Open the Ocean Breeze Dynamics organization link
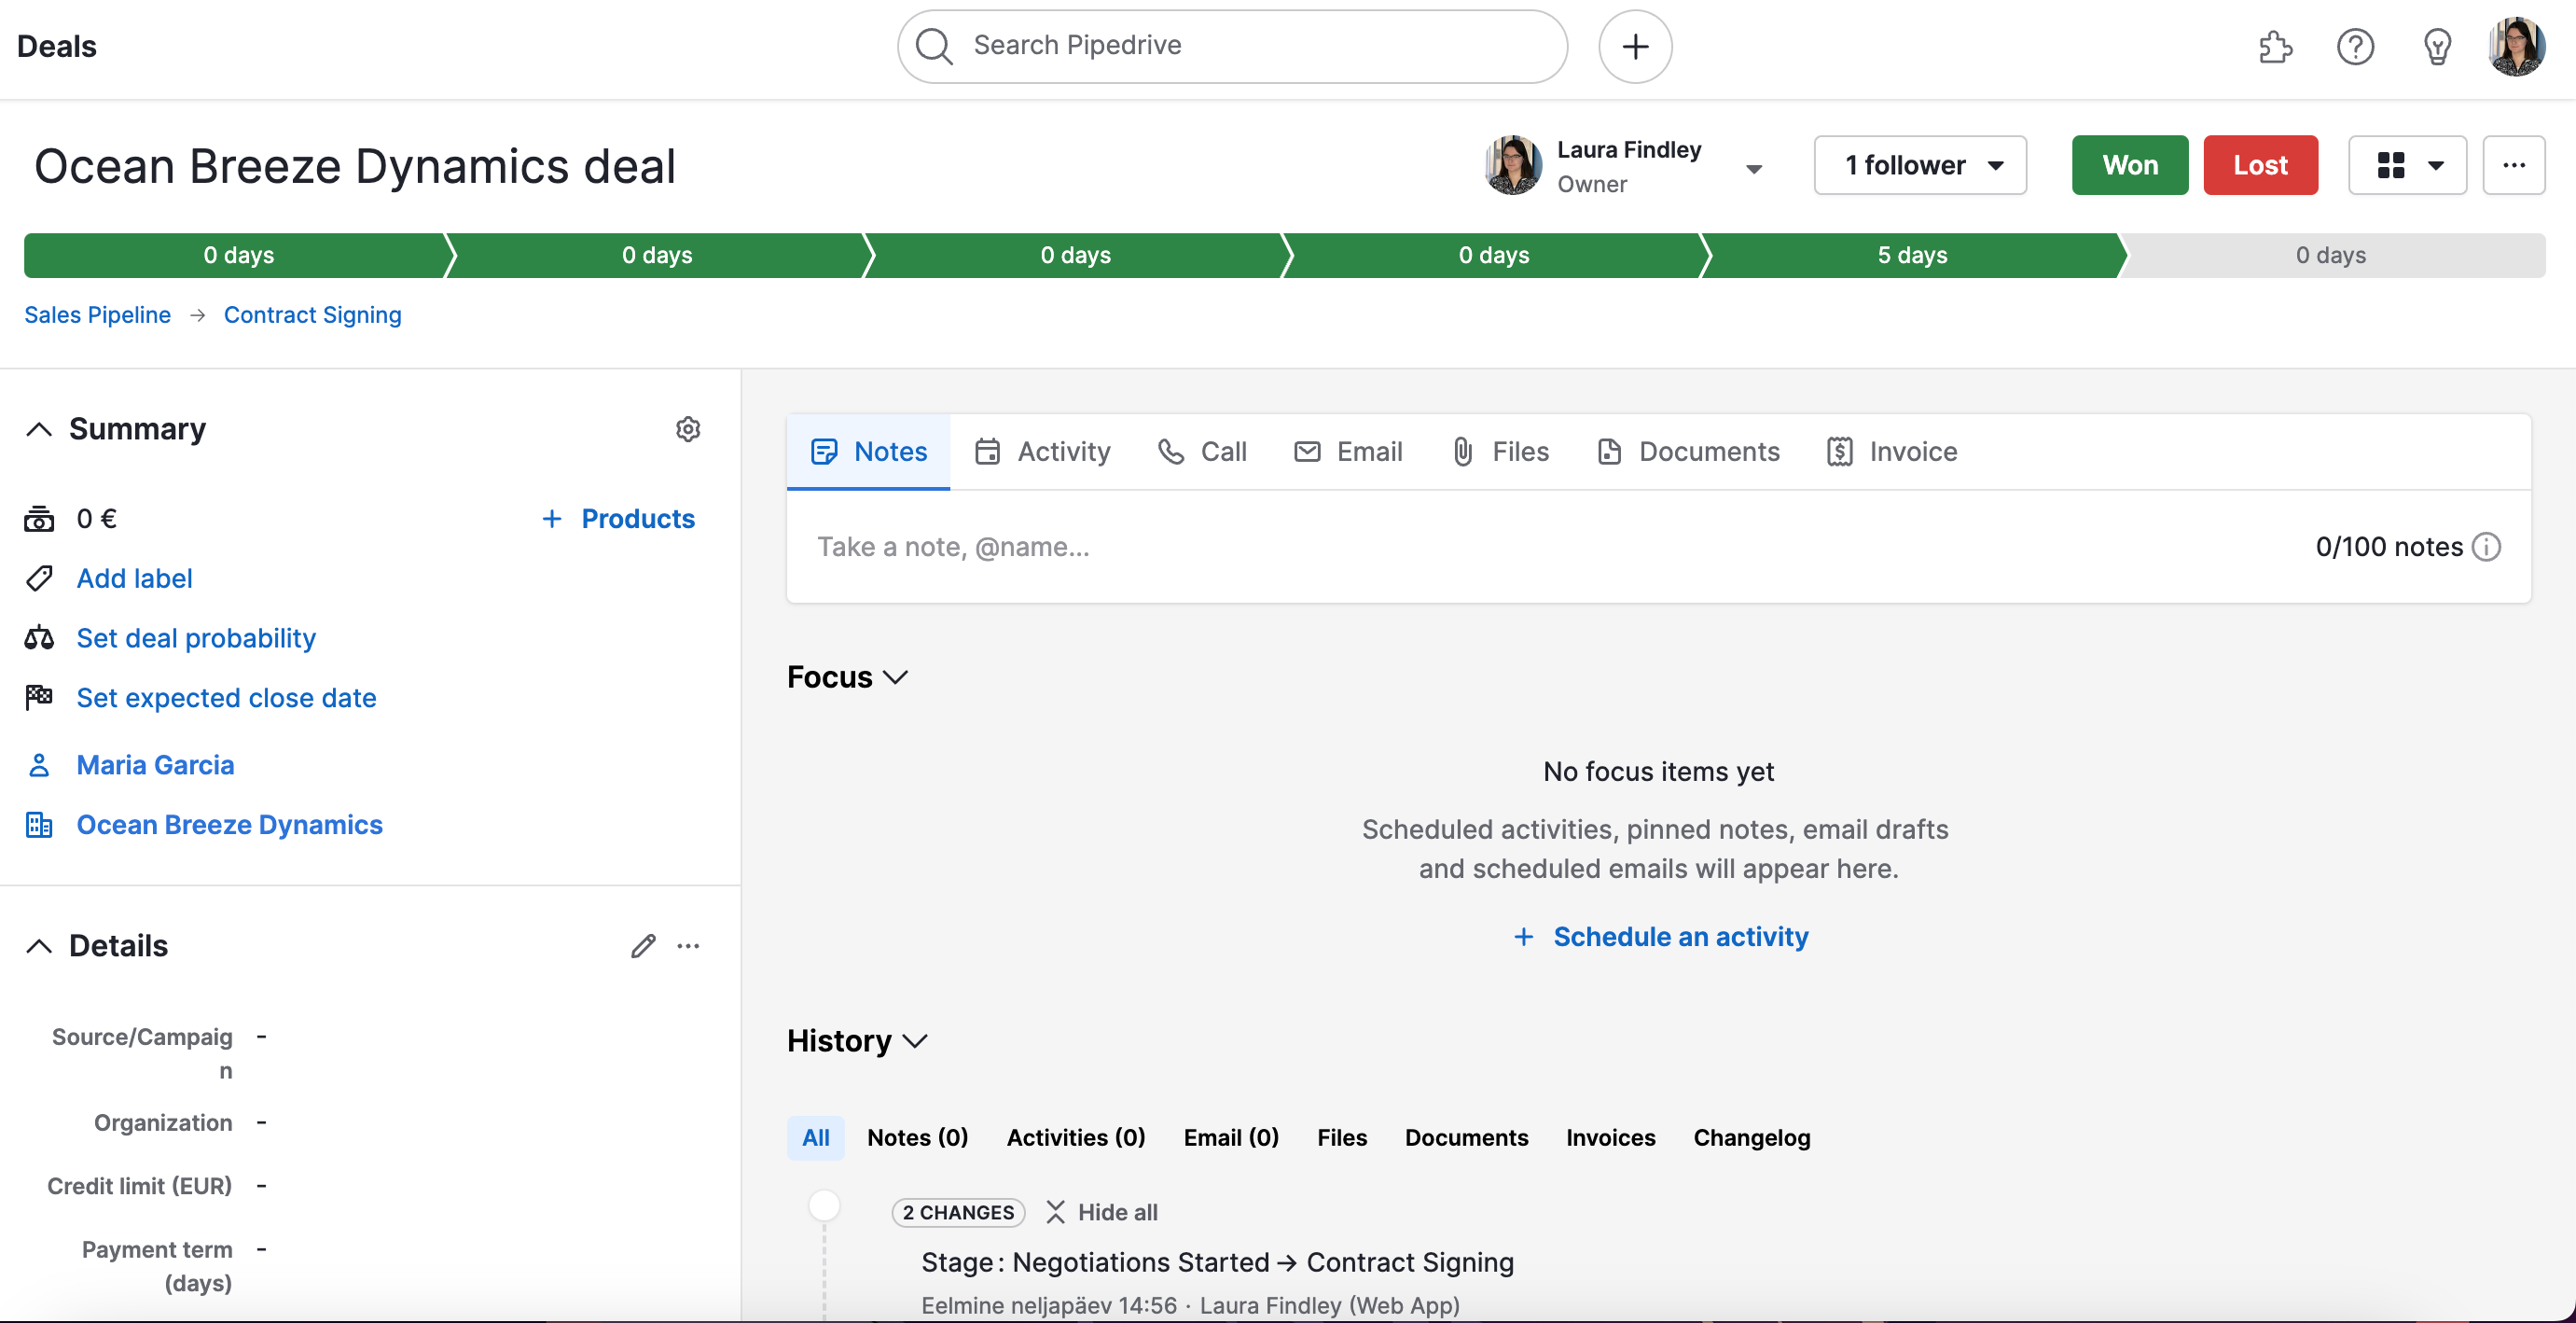The image size is (2576, 1323). [229, 825]
